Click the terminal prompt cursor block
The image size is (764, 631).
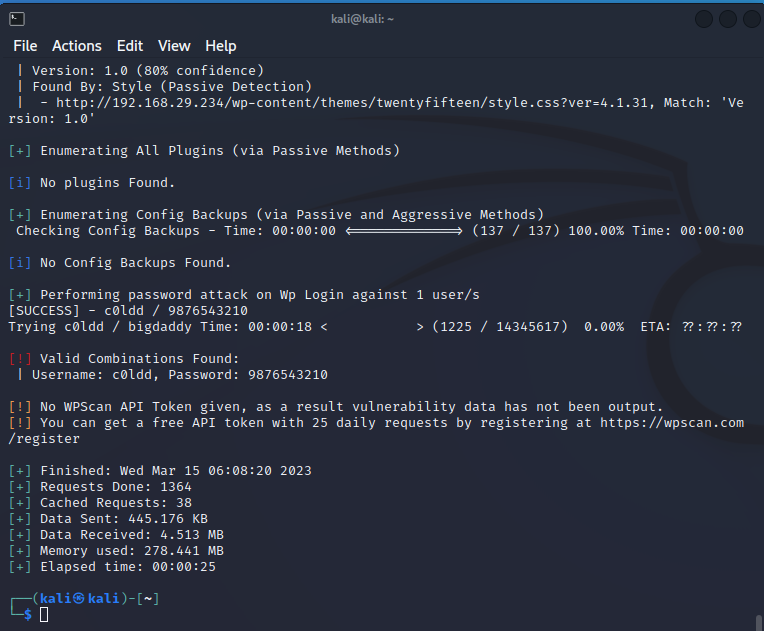pos(44,614)
